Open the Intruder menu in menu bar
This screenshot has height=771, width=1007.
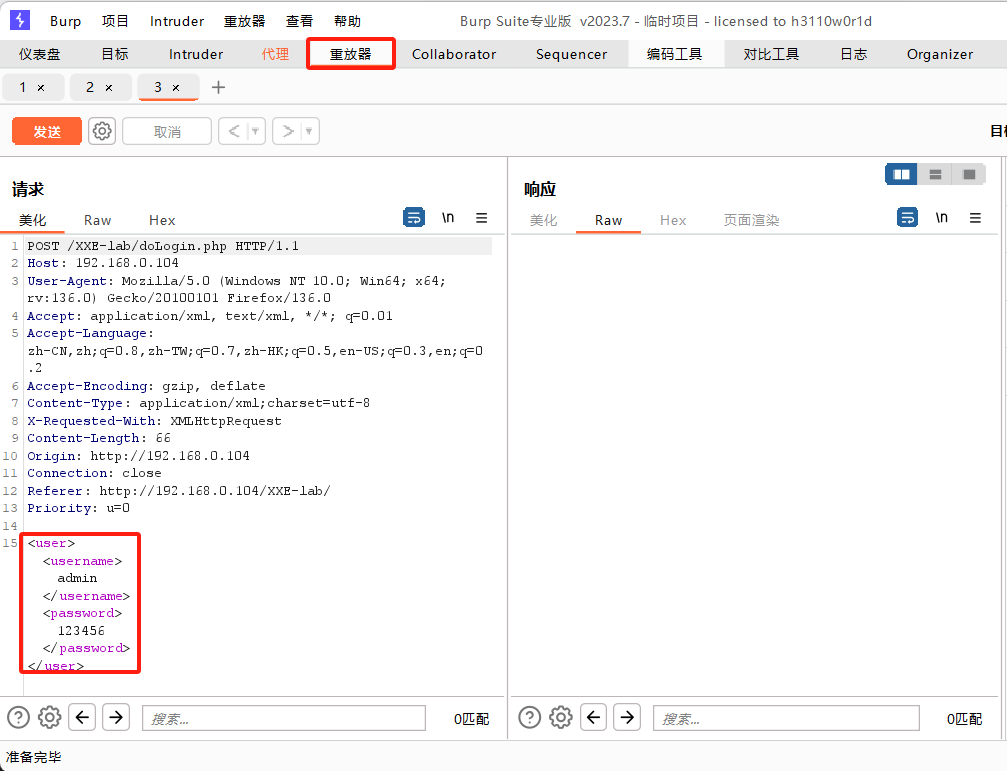pyautogui.click(x=177, y=21)
